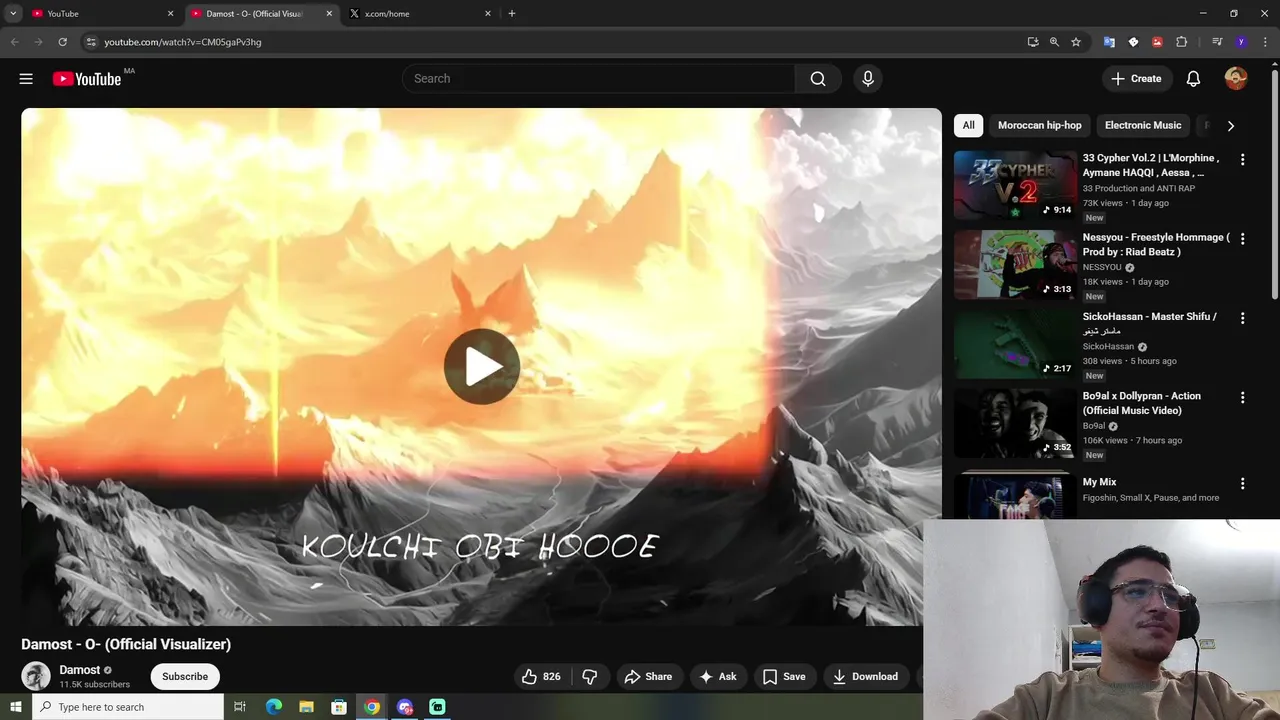Open the My Mix playlist title

point(1100,482)
